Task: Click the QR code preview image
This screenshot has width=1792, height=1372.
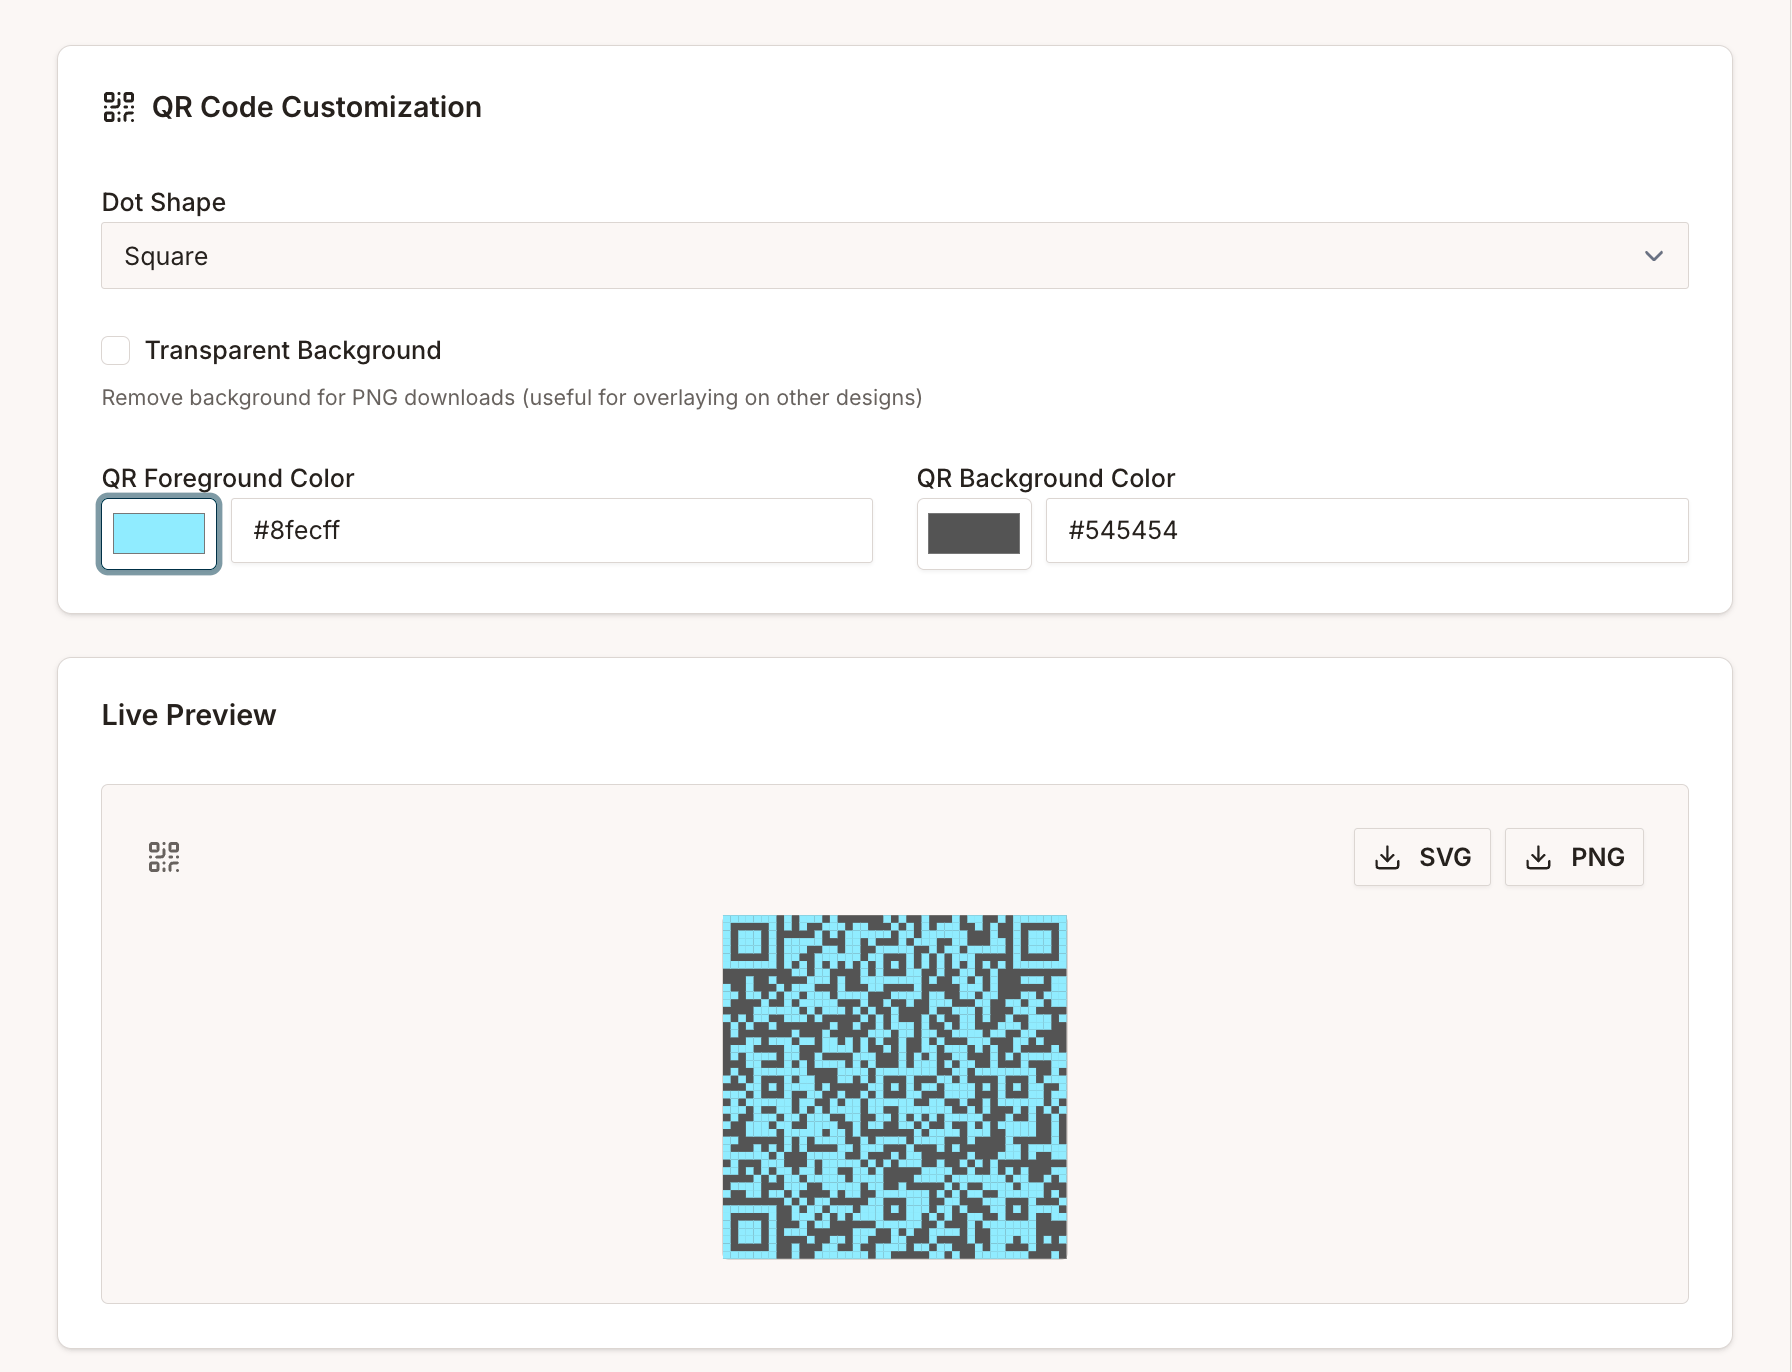Action: [895, 1087]
